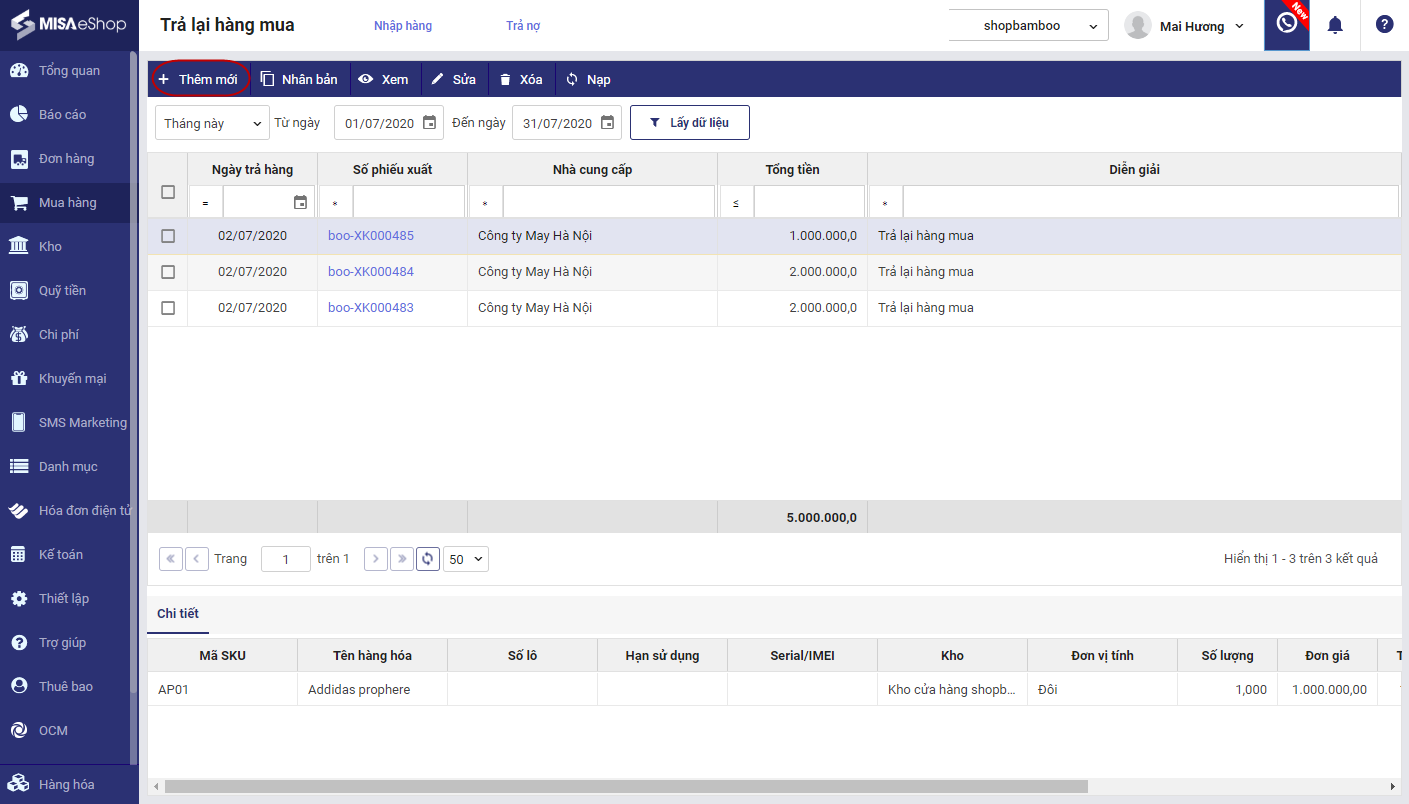Open the help question mark icon
The height and width of the screenshot is (804, 1409).
tap(1384, 25)
